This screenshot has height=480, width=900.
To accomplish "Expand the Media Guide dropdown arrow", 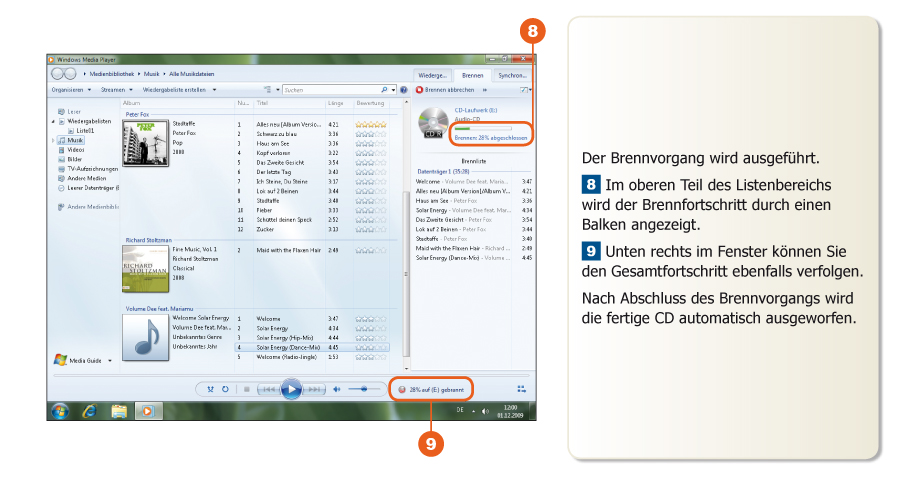I will pos(110,360).
